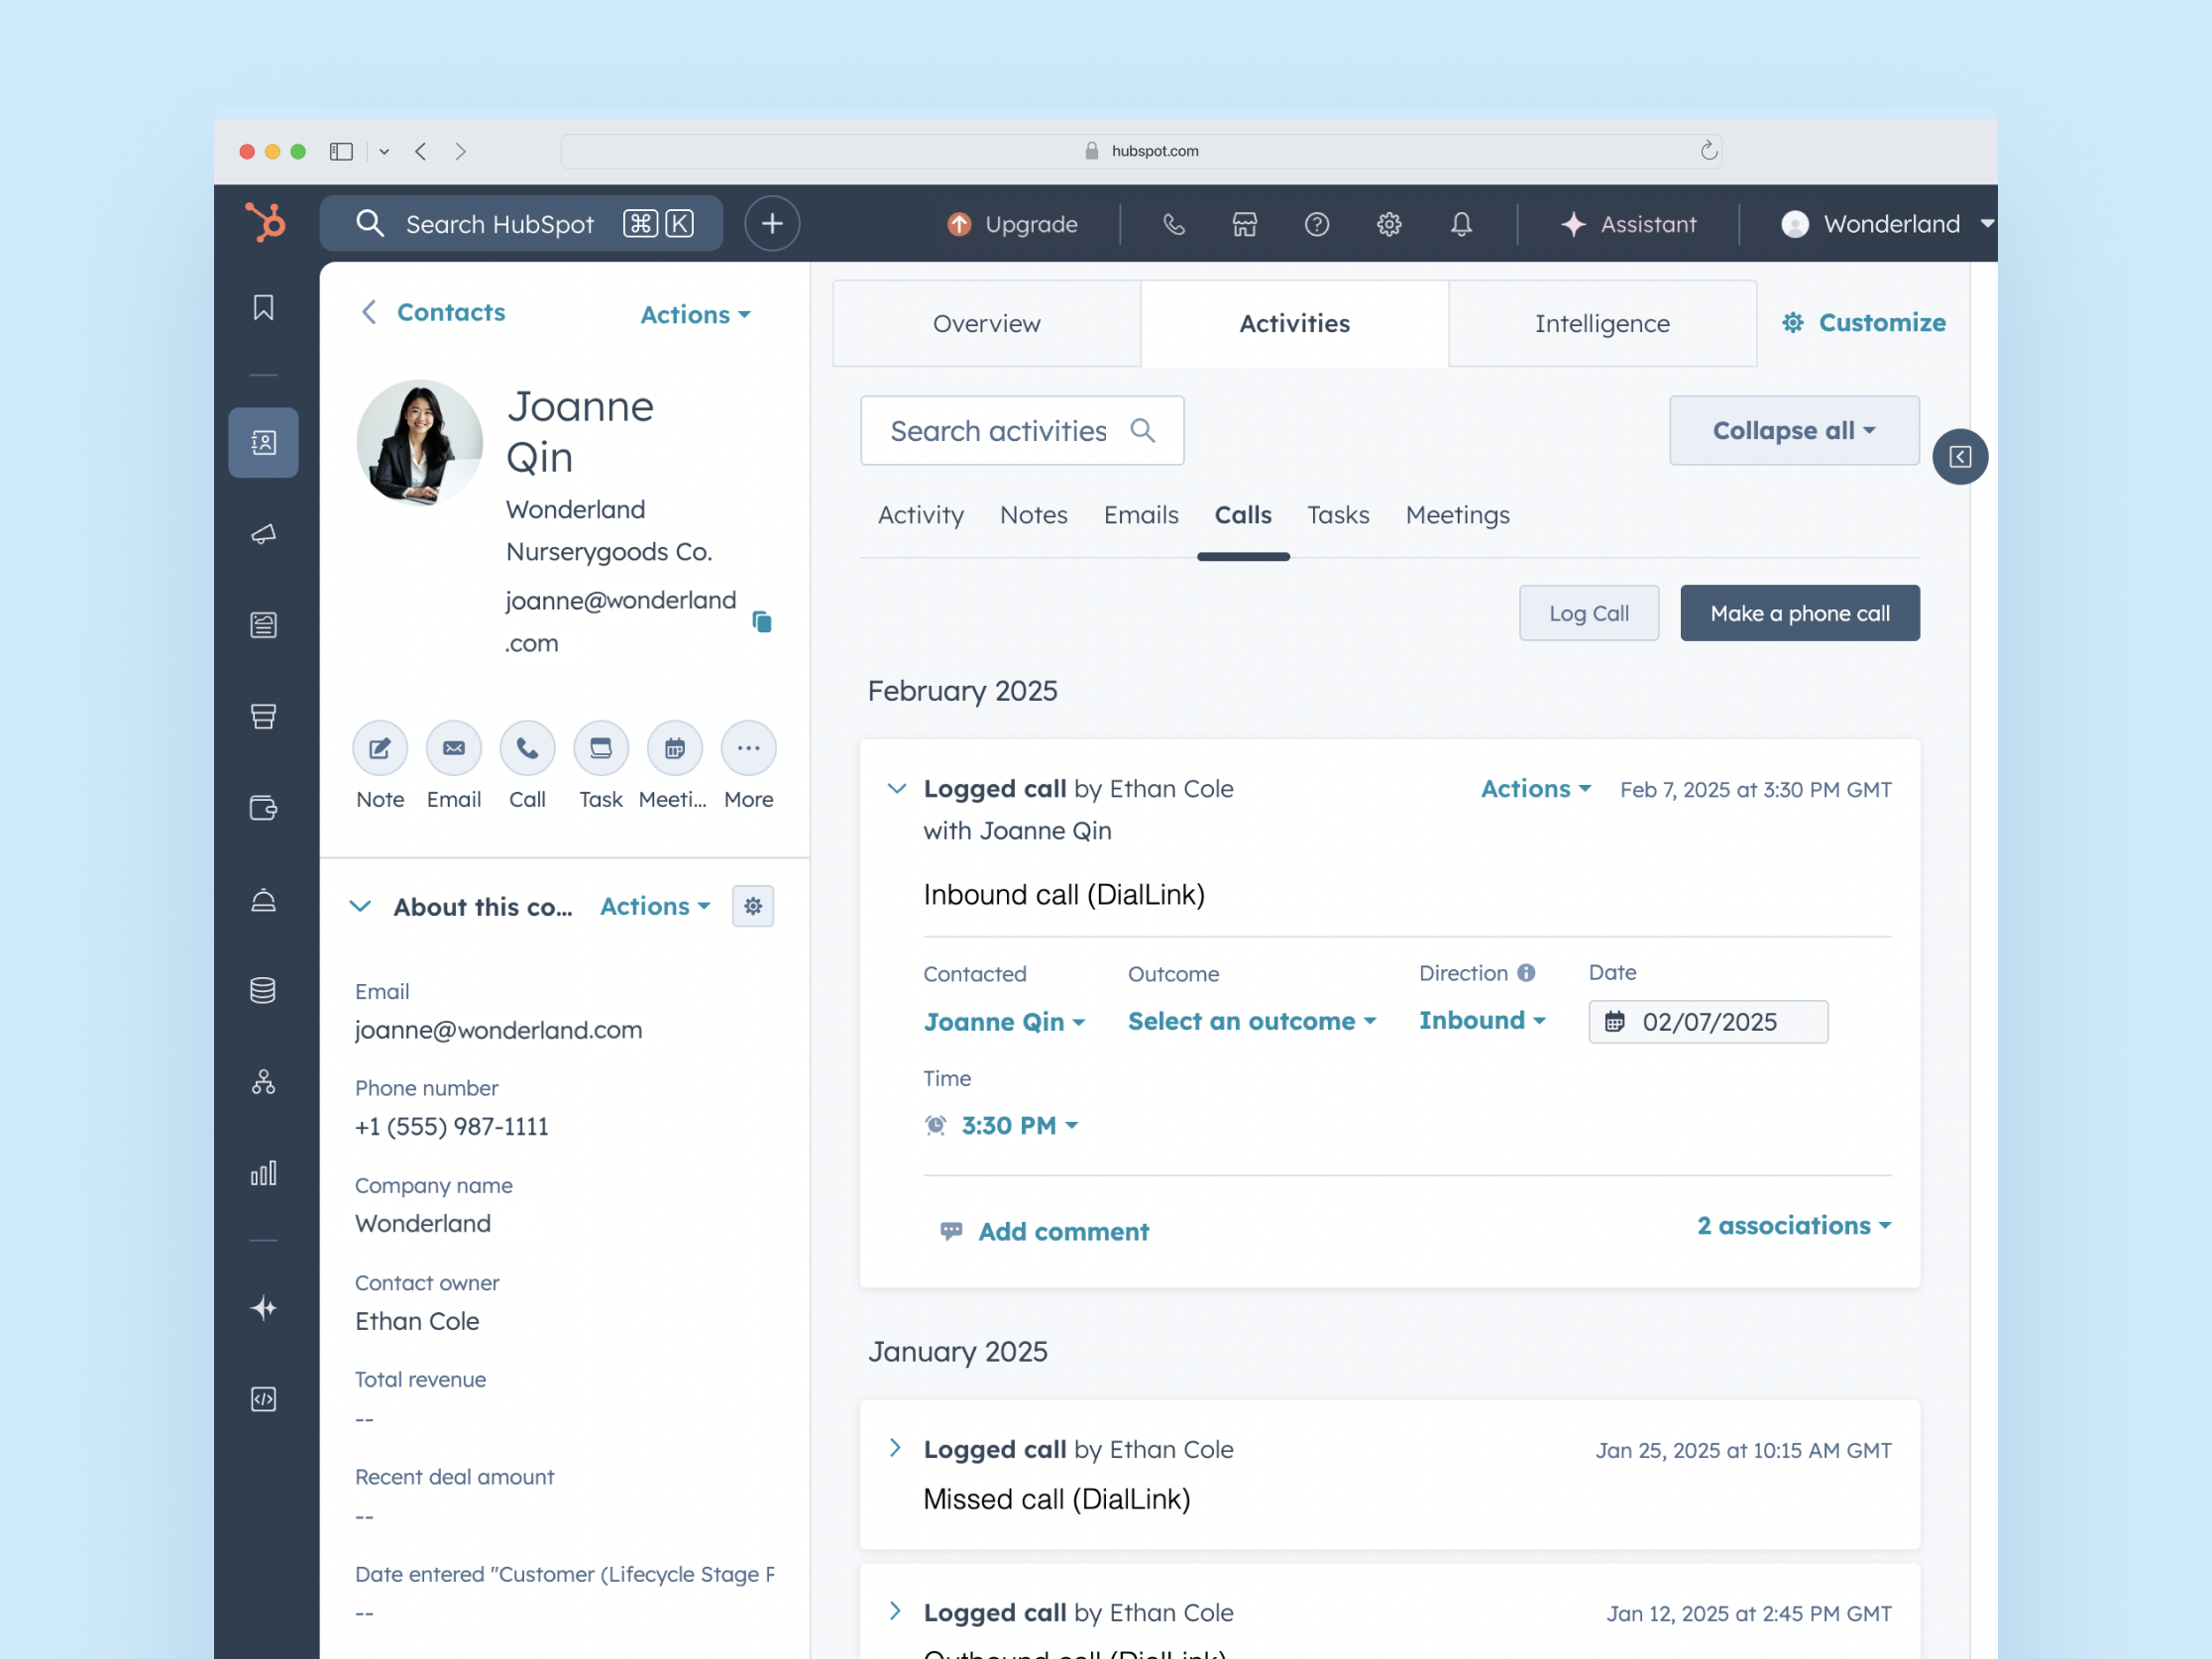Open Select an outcome dropdown
The height and width of the screenshot is (1659, 2212).
[1252, 1021]
